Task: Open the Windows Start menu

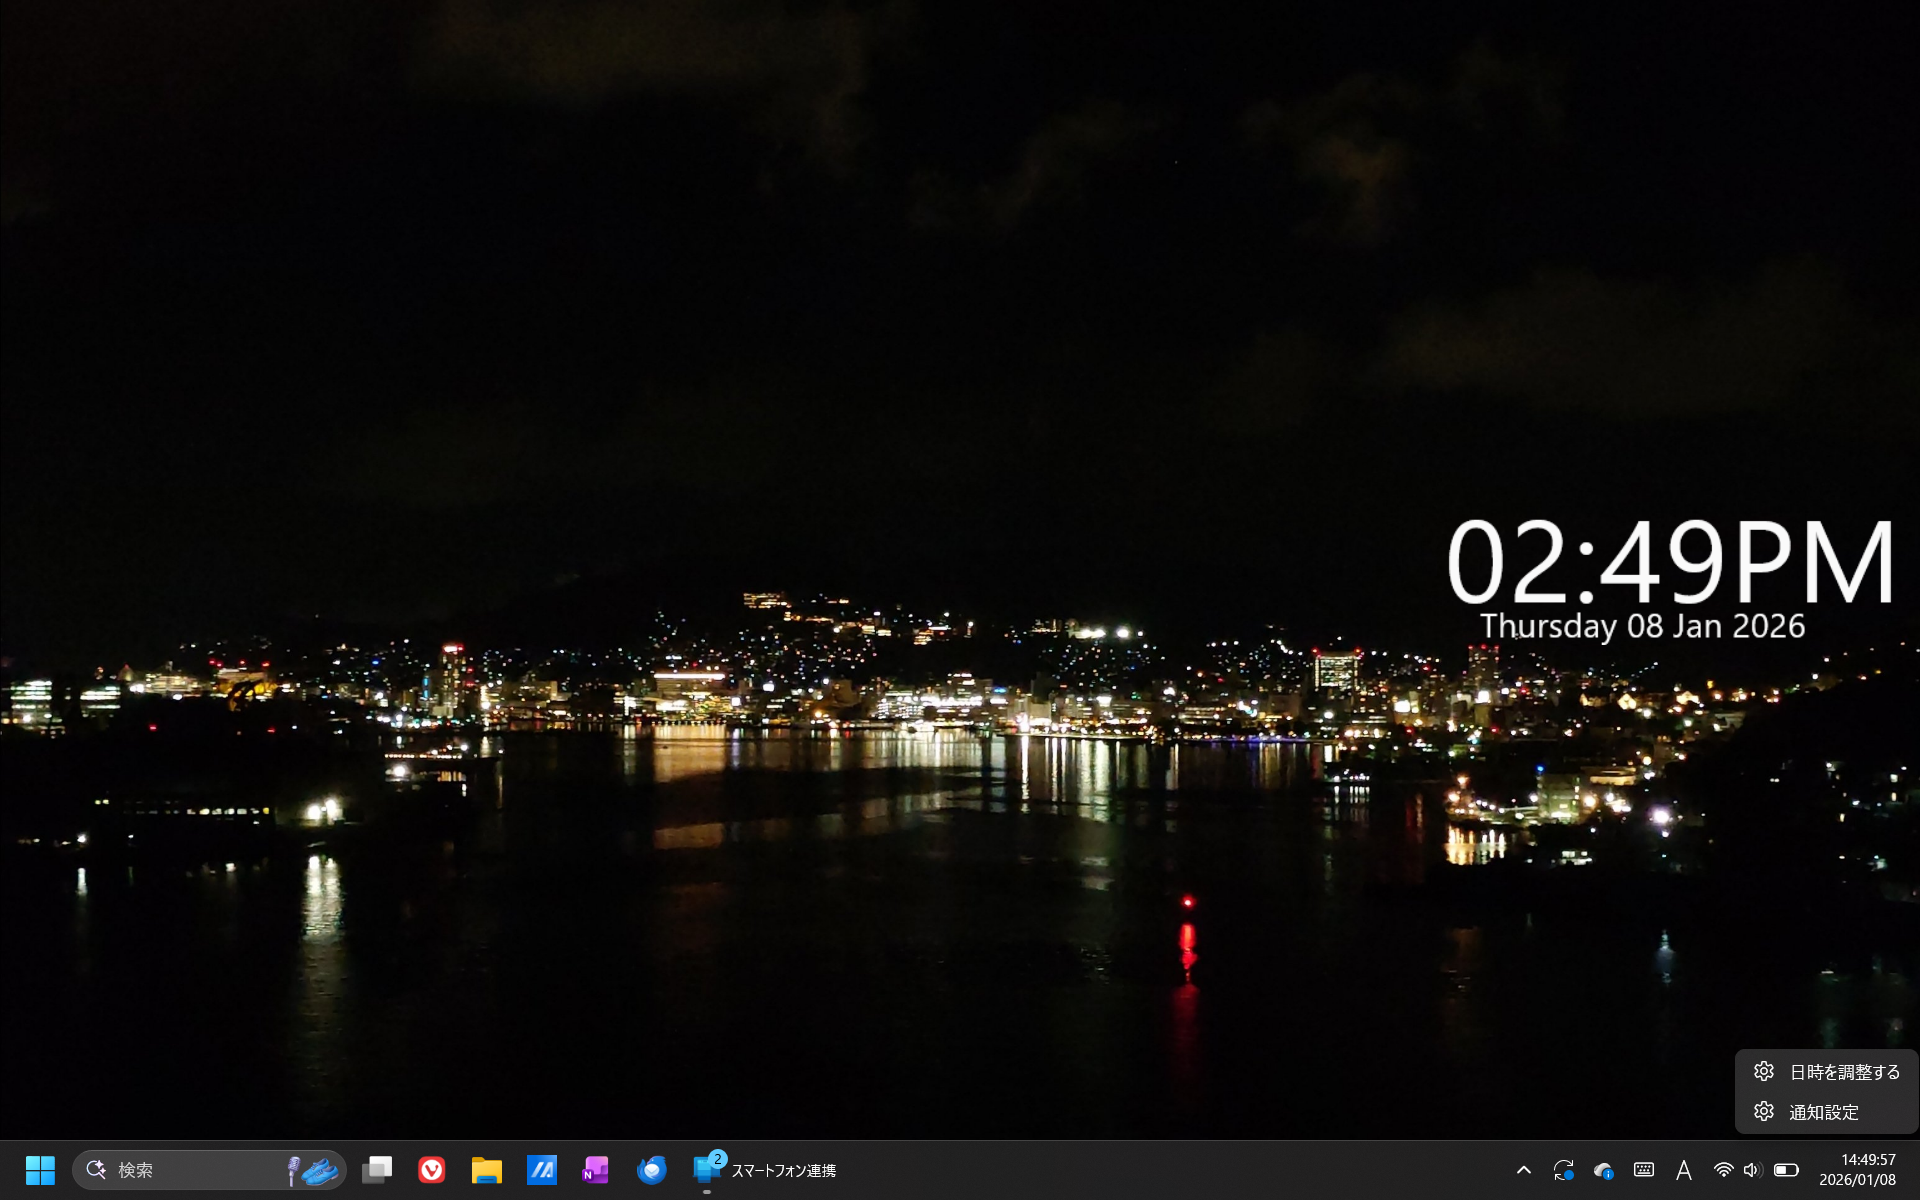Action: pyautogui.click(x=40, y=1170)
